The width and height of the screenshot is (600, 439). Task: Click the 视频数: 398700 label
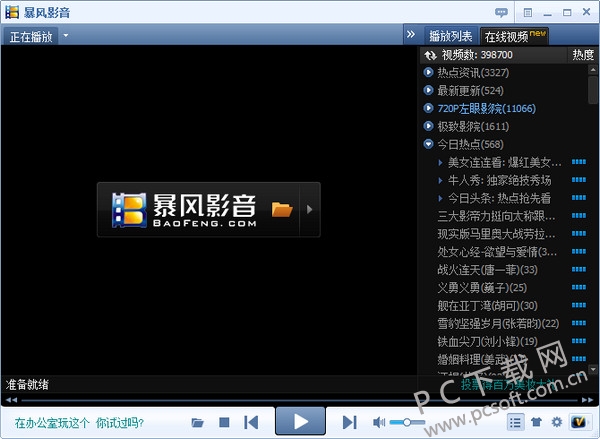pyautogui.click(x=477, y=55)
